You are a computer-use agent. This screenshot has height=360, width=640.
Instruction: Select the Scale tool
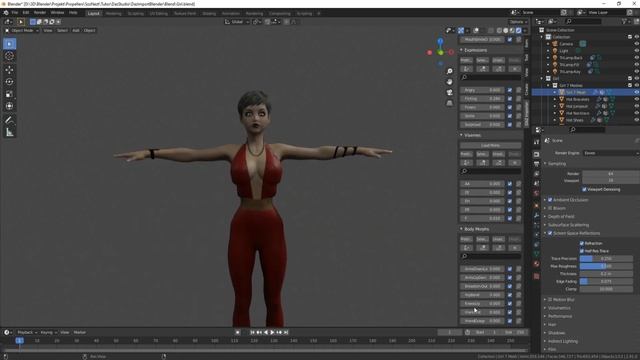pos(9,94)
